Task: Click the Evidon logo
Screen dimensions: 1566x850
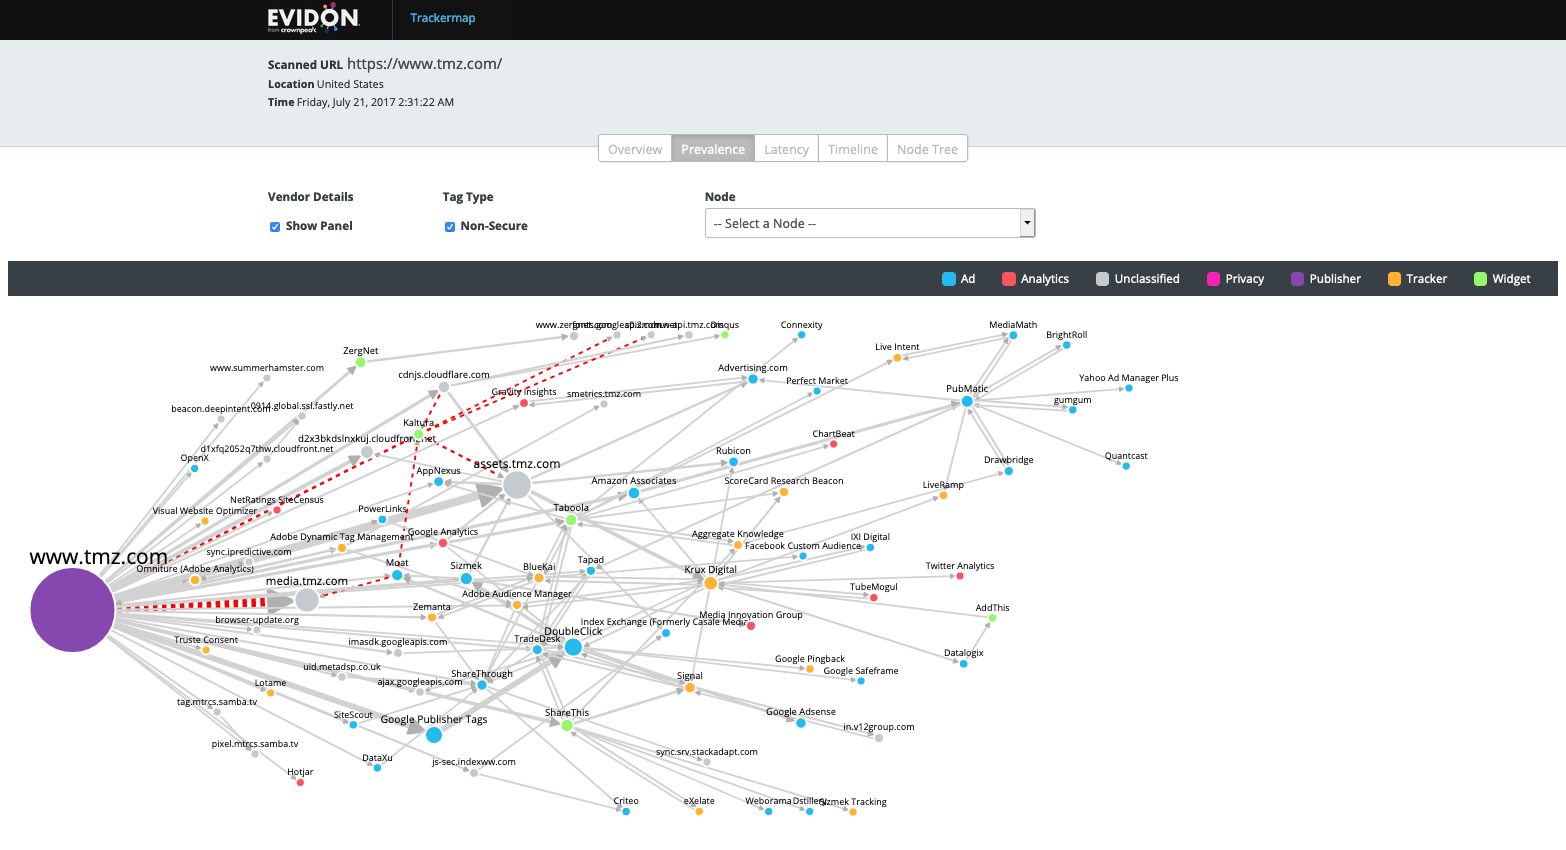Action: (313, 19)
